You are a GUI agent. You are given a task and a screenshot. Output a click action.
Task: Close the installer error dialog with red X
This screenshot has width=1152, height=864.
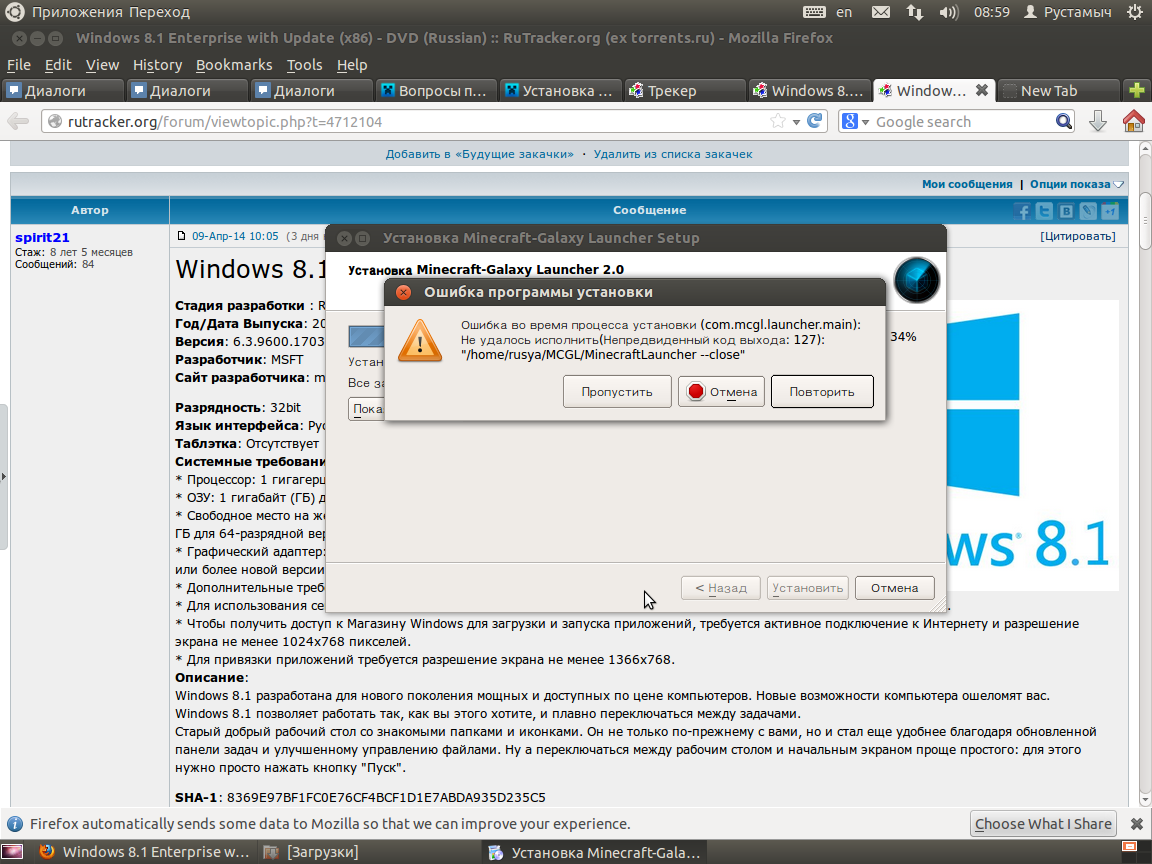pyautogui.click(x=403, y=292)
